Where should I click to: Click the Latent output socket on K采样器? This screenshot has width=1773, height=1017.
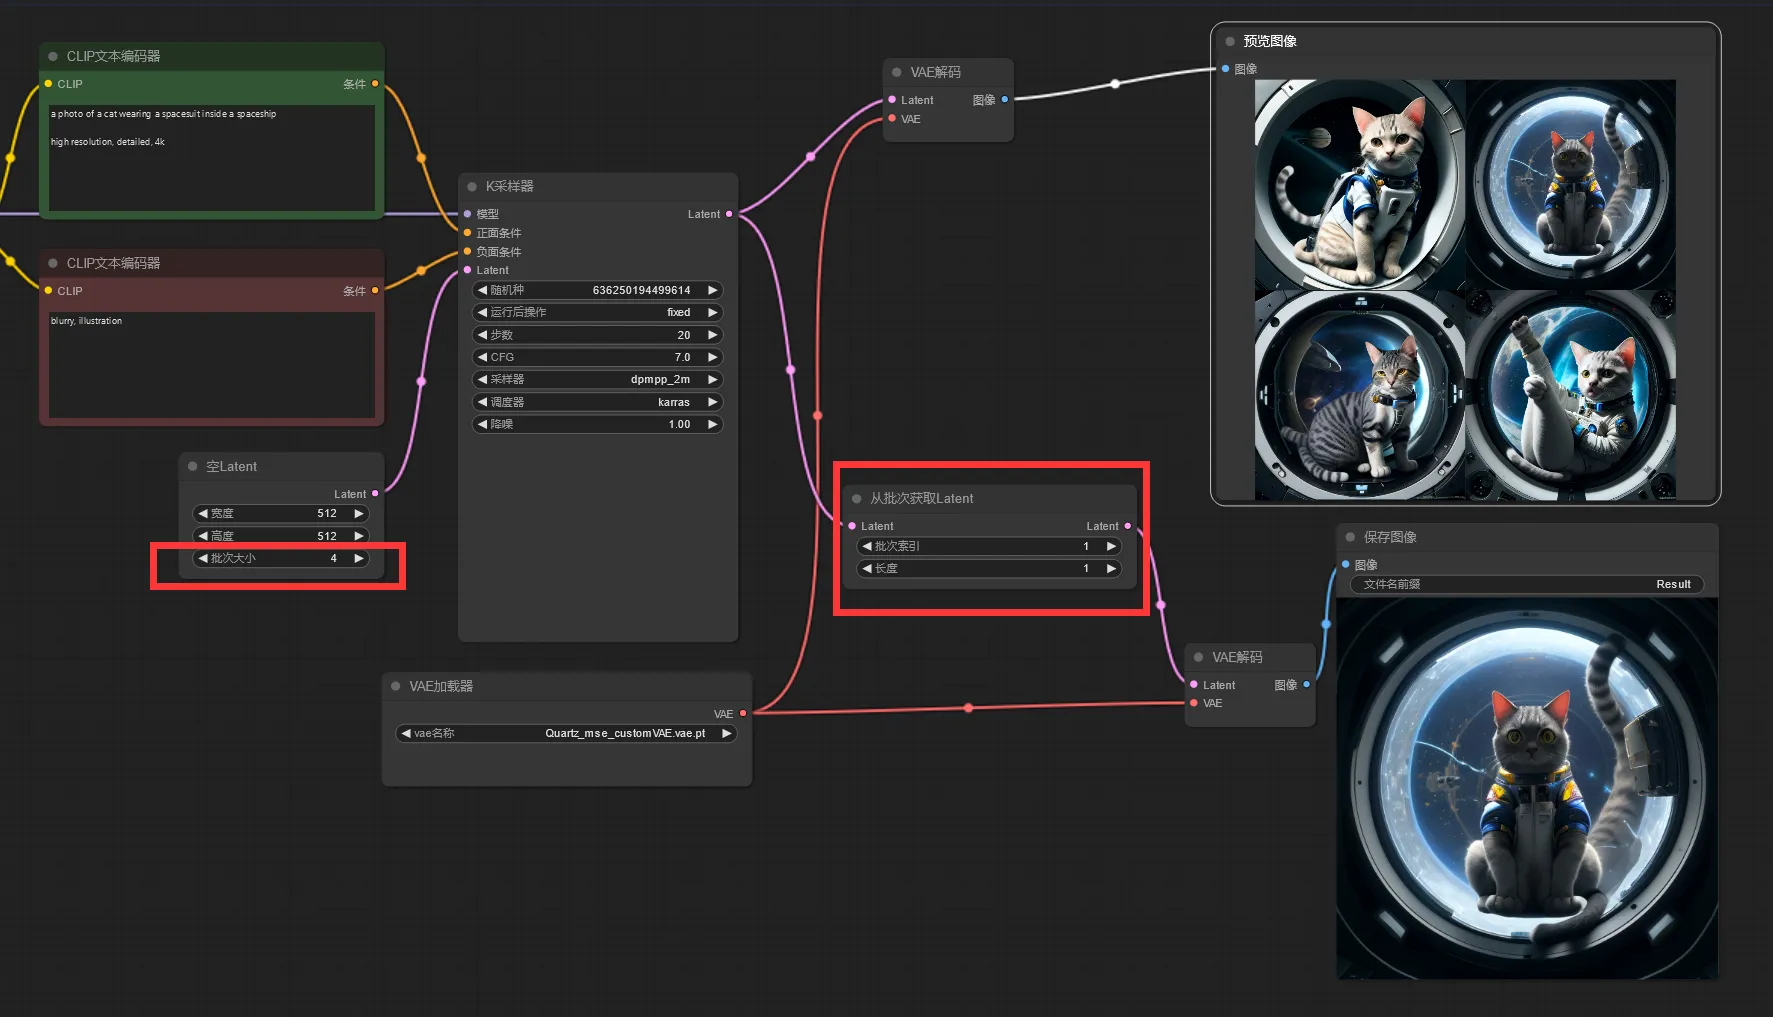pos(729,214)
